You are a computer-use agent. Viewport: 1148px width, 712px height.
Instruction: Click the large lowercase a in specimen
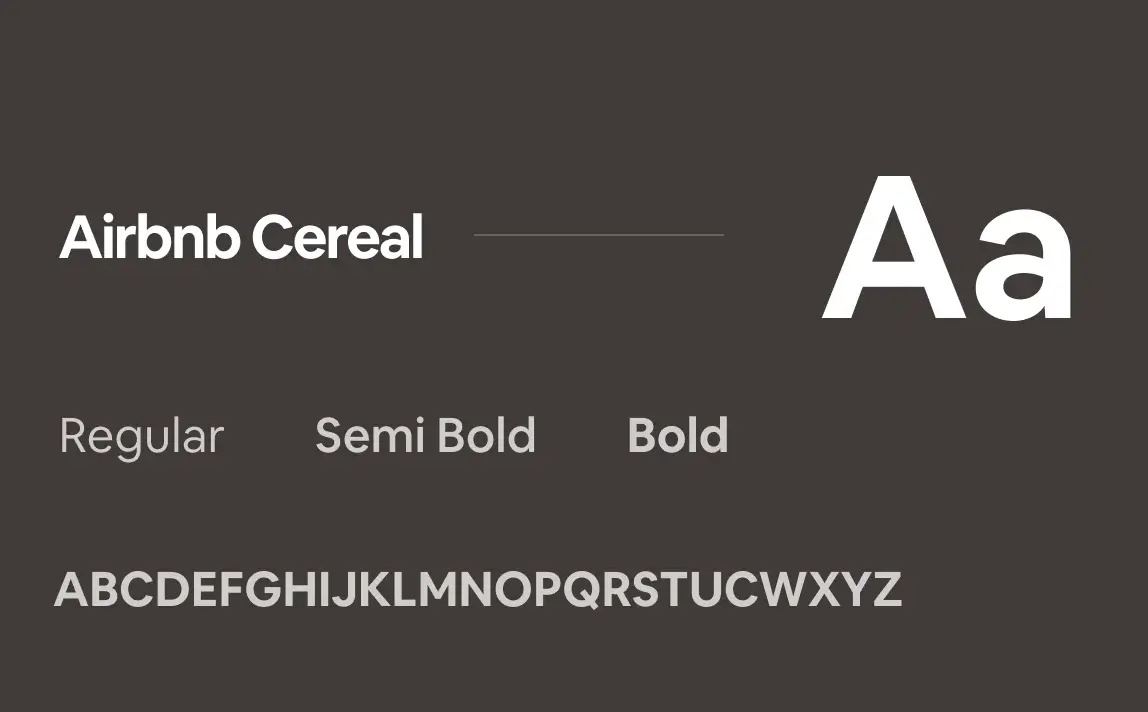(1023, 265)
